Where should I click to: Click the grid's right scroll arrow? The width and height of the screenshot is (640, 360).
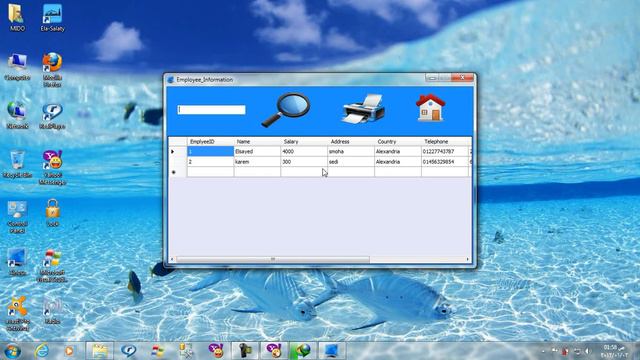pyautogui.click(x=468, y=259)
